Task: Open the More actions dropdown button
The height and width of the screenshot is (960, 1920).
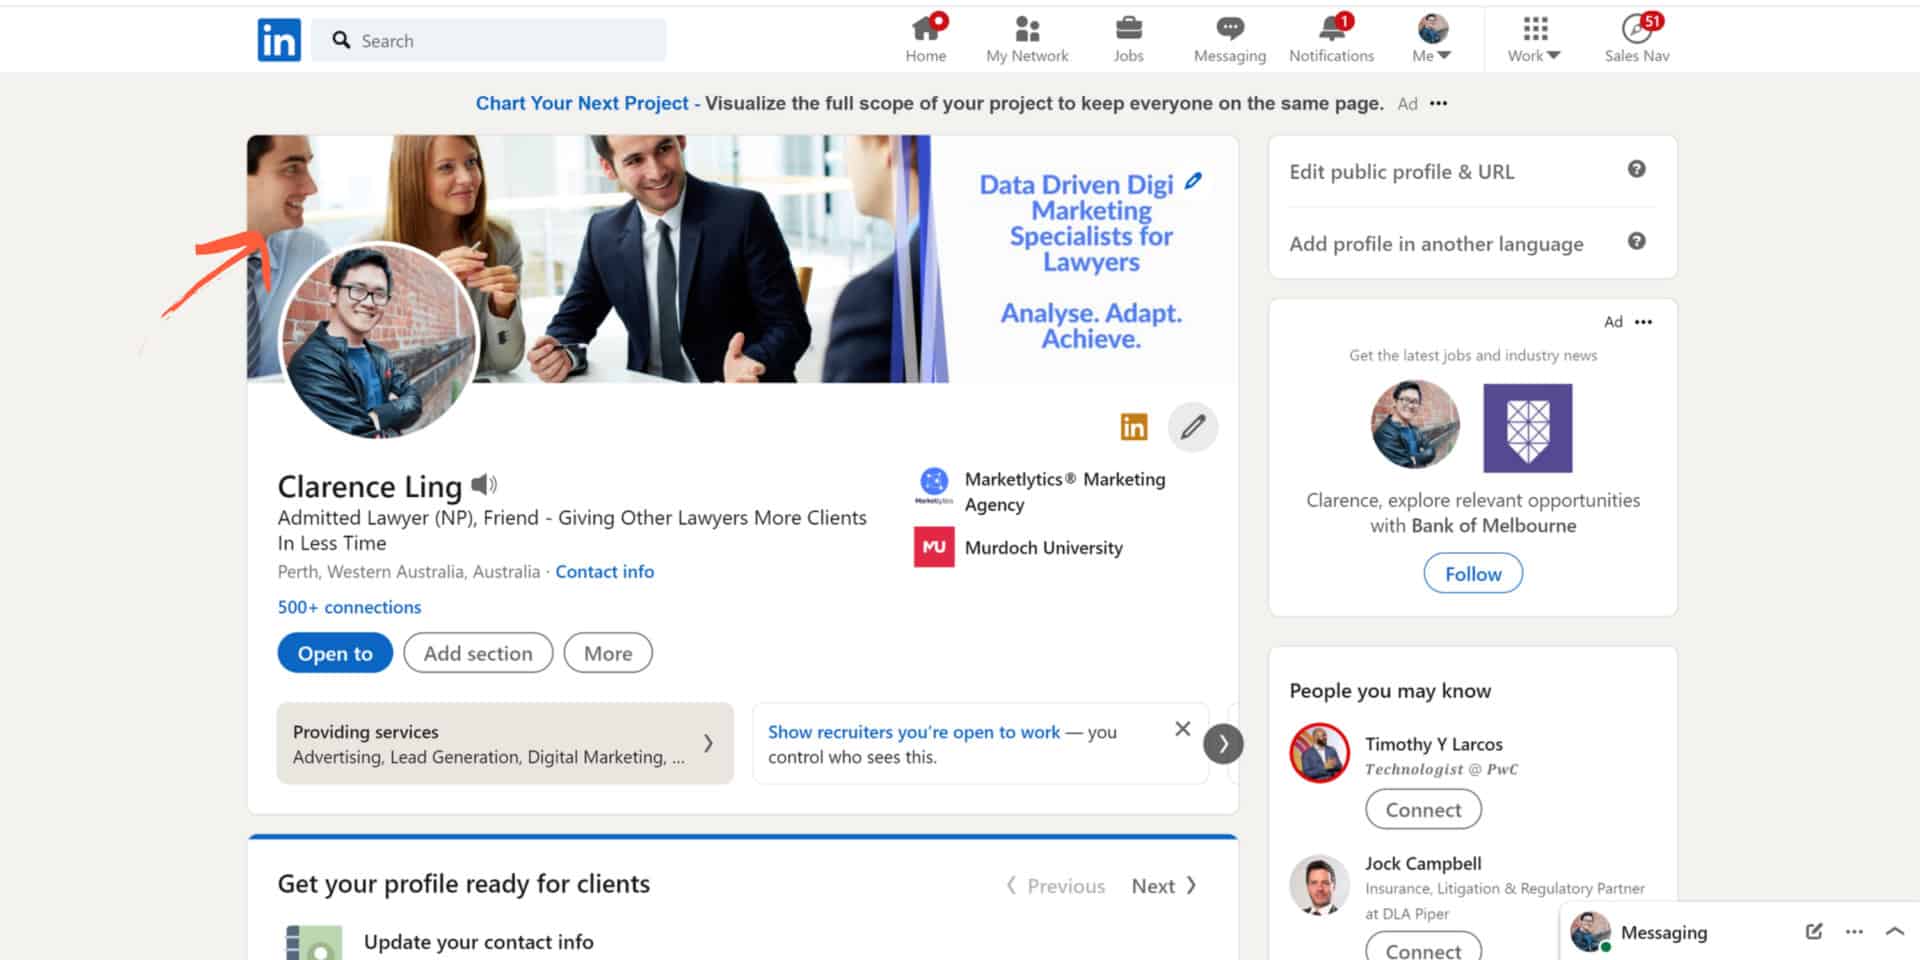Action: (x=608, y=653)
